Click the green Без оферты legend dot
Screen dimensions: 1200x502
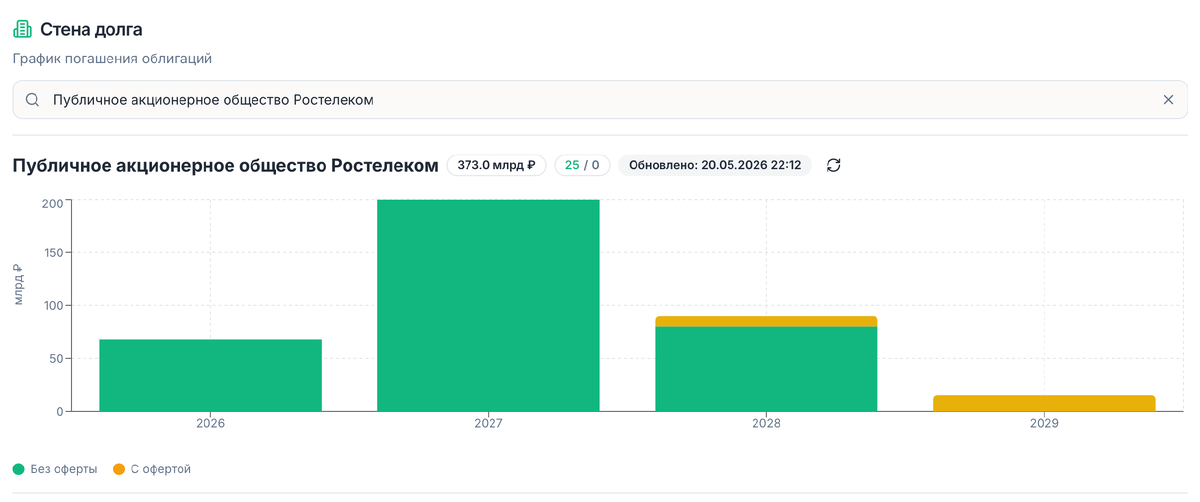(x=19, y=469)
